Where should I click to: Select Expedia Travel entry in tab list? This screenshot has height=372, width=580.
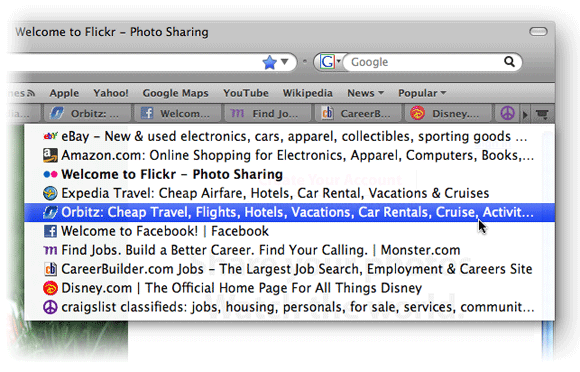coord(290,193)
